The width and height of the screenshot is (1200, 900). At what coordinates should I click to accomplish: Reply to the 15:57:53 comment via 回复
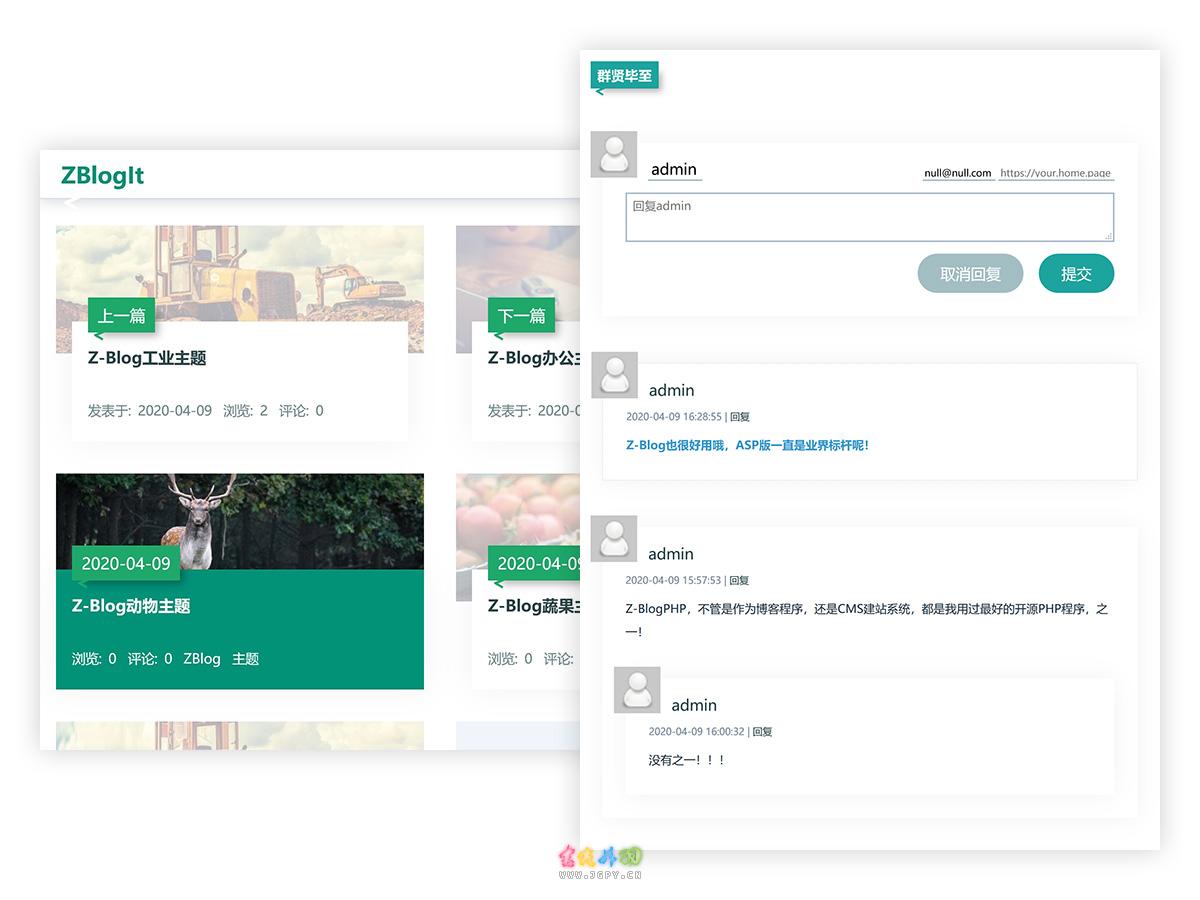(739, 580)
